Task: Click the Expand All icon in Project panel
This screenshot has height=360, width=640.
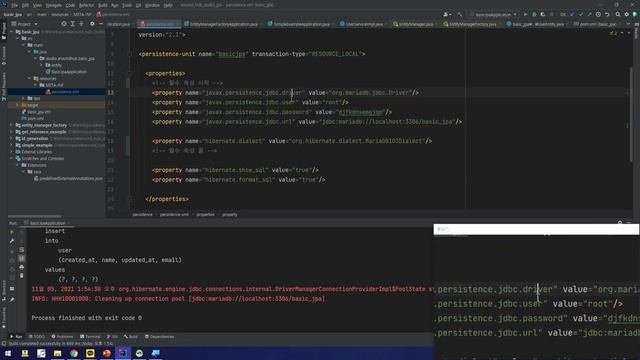Action: tap(73, 24)
